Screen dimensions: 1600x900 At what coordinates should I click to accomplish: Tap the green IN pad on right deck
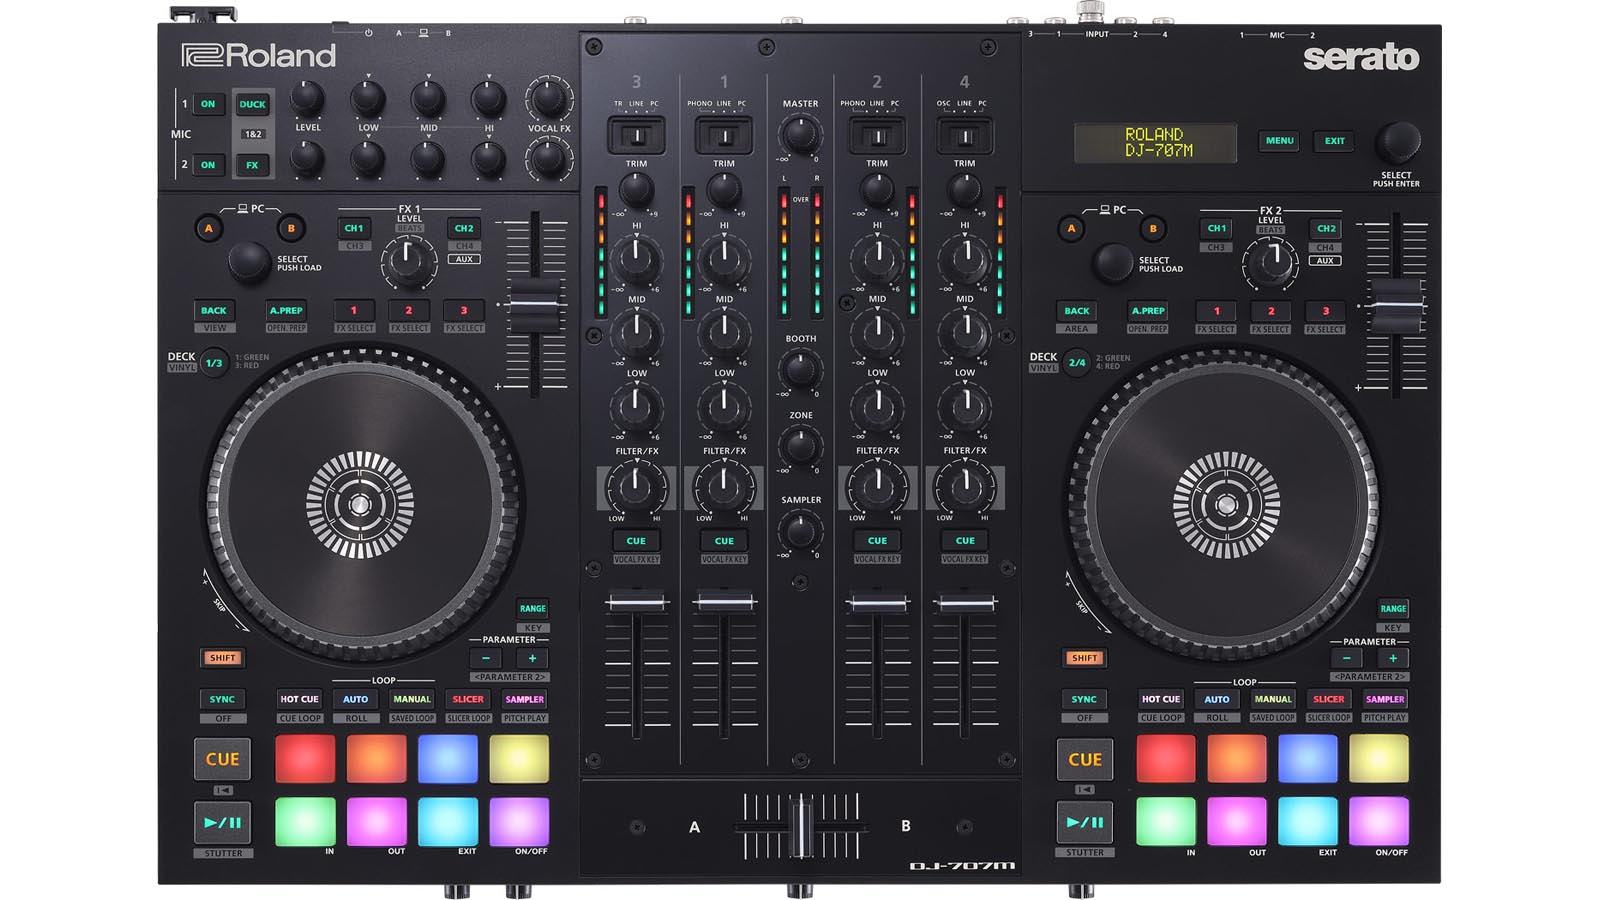(x=1166, y=821)
